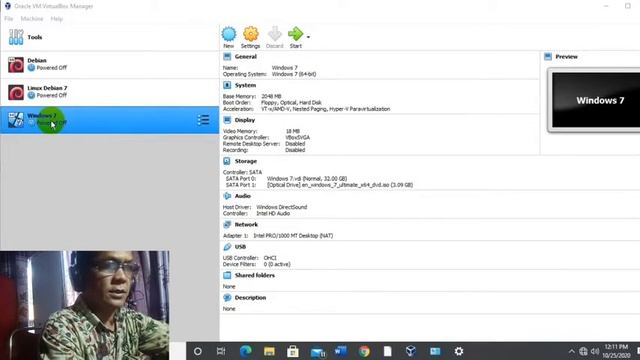The height and width of the screenshot is (360, 640).
Task: Open the Settings gear toolbar icon
Action: click(x=251, y=34)
